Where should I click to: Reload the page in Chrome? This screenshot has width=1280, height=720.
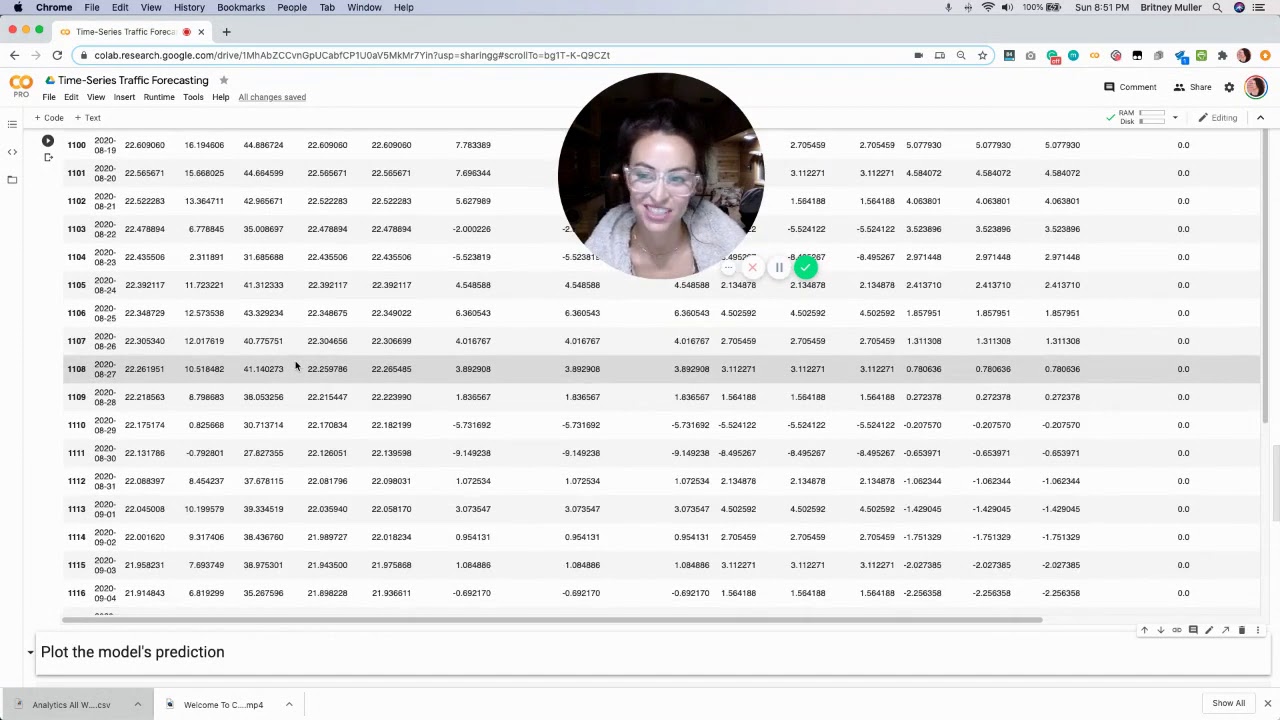coord(57,55)
